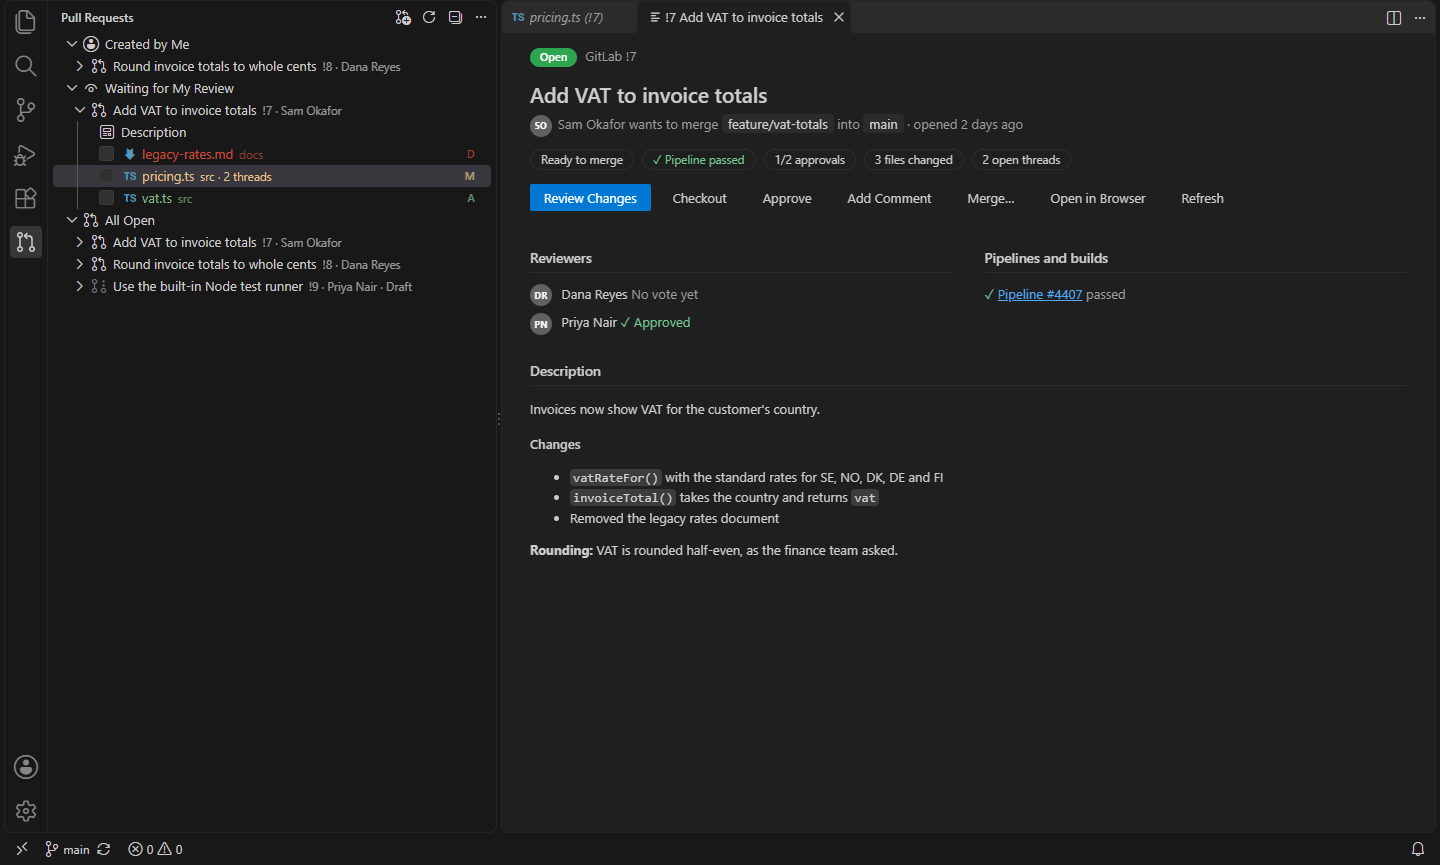Screen dimensions: 1440x865
Task: Mark legacy-rates.md as viewed
Action: point(106,154)
